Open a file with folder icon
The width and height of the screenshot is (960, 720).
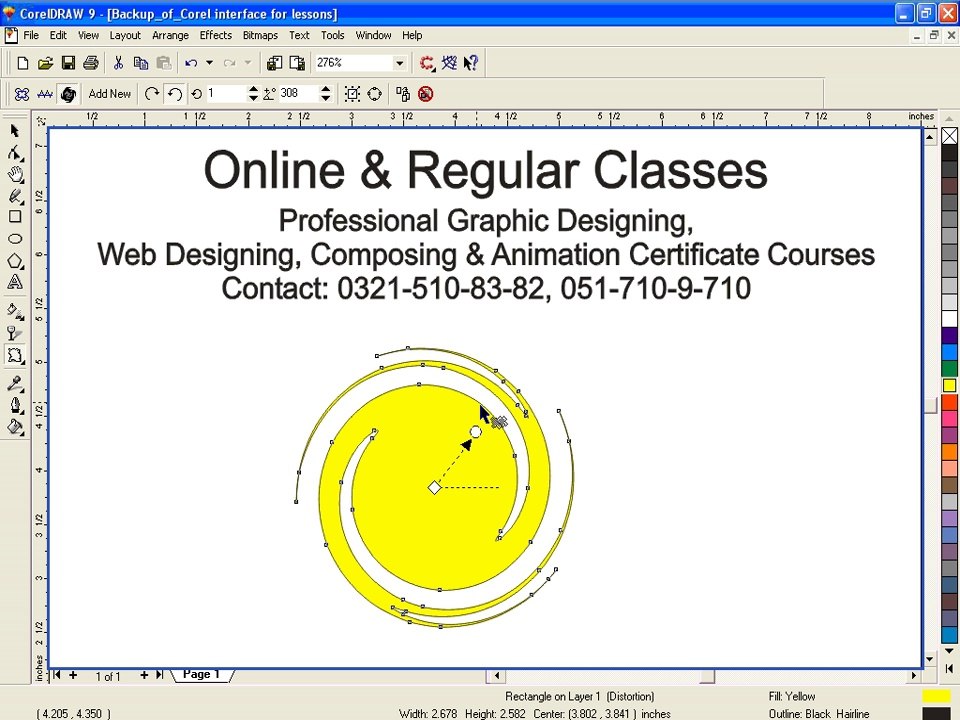click(45, 62)
